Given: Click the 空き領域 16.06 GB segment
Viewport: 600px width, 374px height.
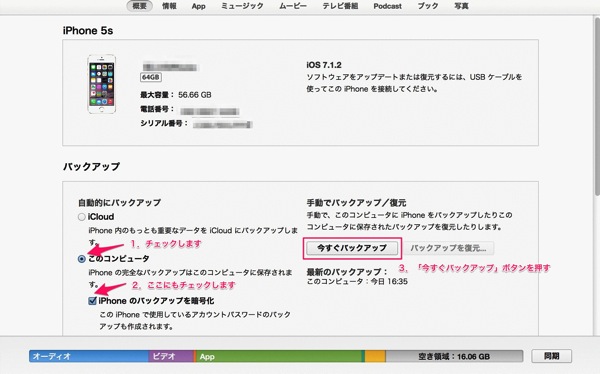Looking at the screenshot, I should pyautogui.click(x=454, y=356).
